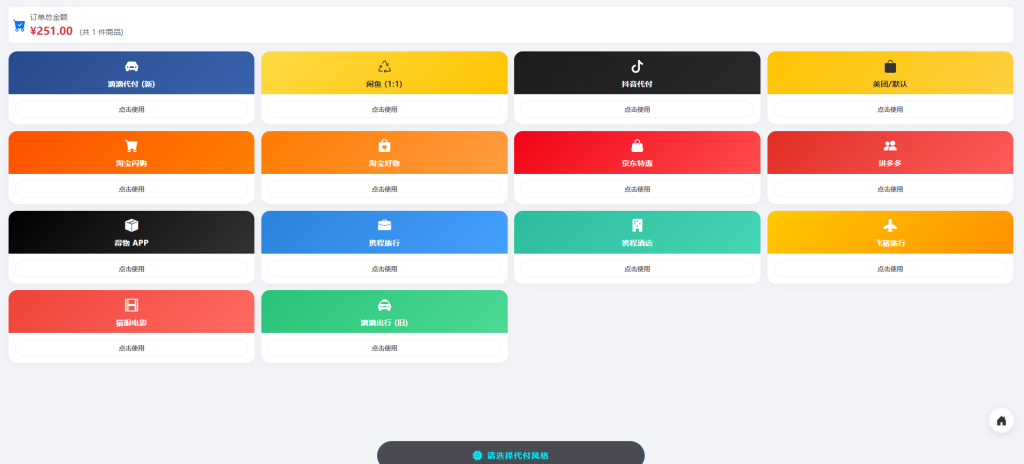Click the people group icon on 拼多多 card
This screenshot has height=464, width=1024.
tap(890, 146)
